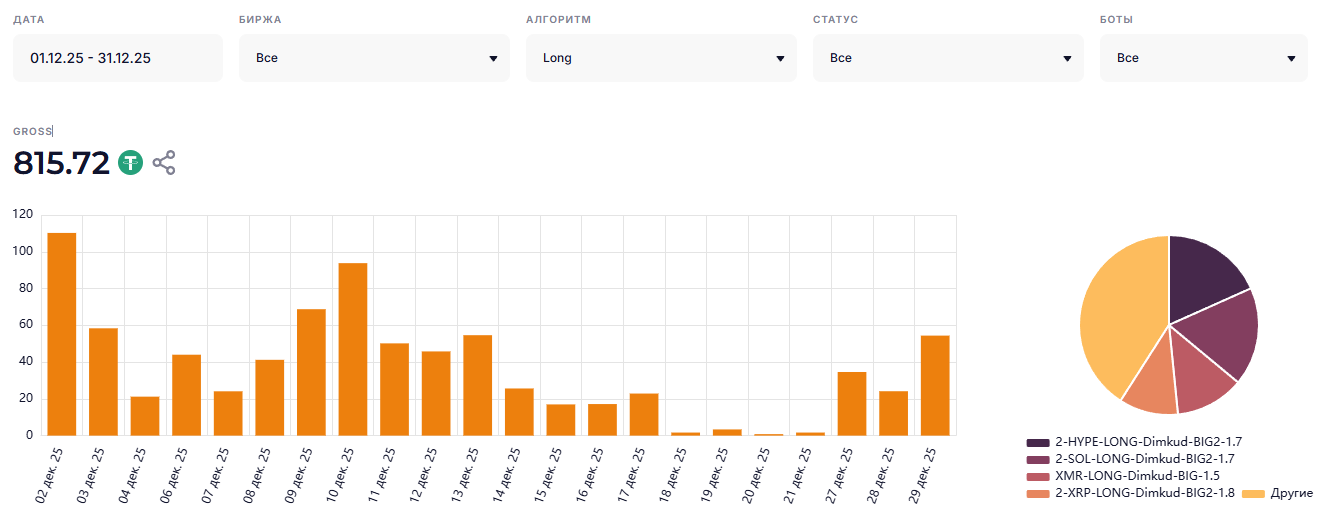
Task: Click the 815.72 gross total value
Action: click(x=61, y=163)
